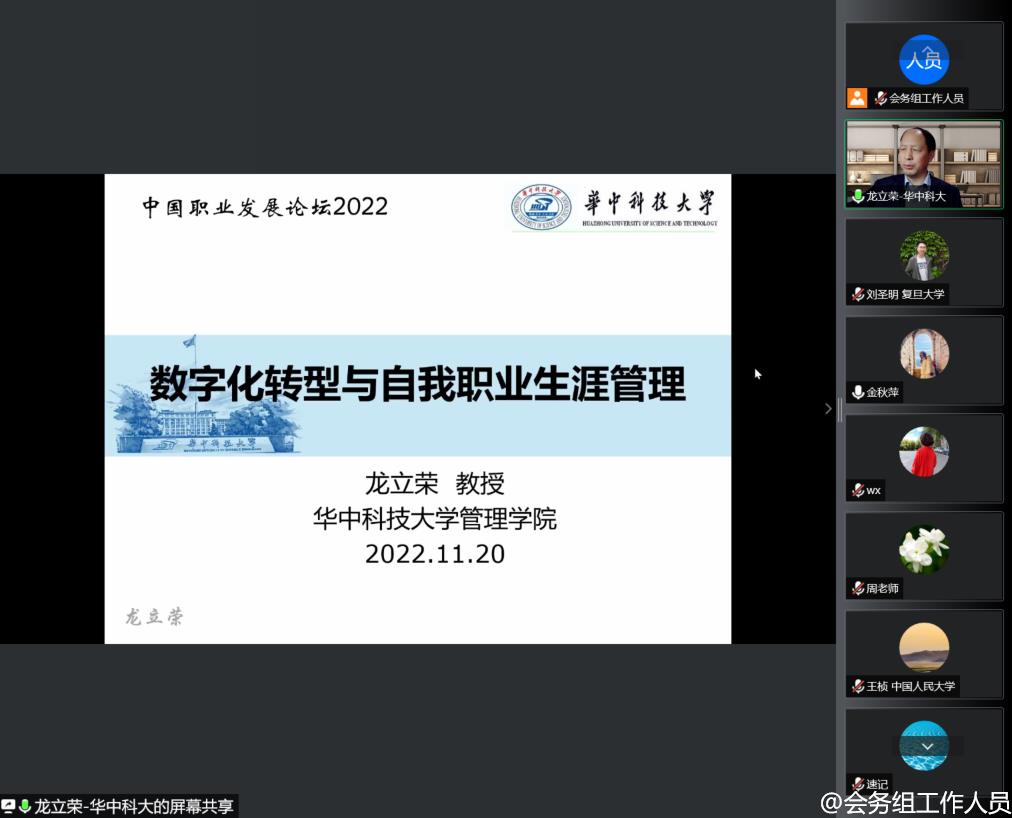The width and height of the screenshot is (1012, 818).
Task: Click the sidebar resize divider handle
Action: click(x=840, y=408)
